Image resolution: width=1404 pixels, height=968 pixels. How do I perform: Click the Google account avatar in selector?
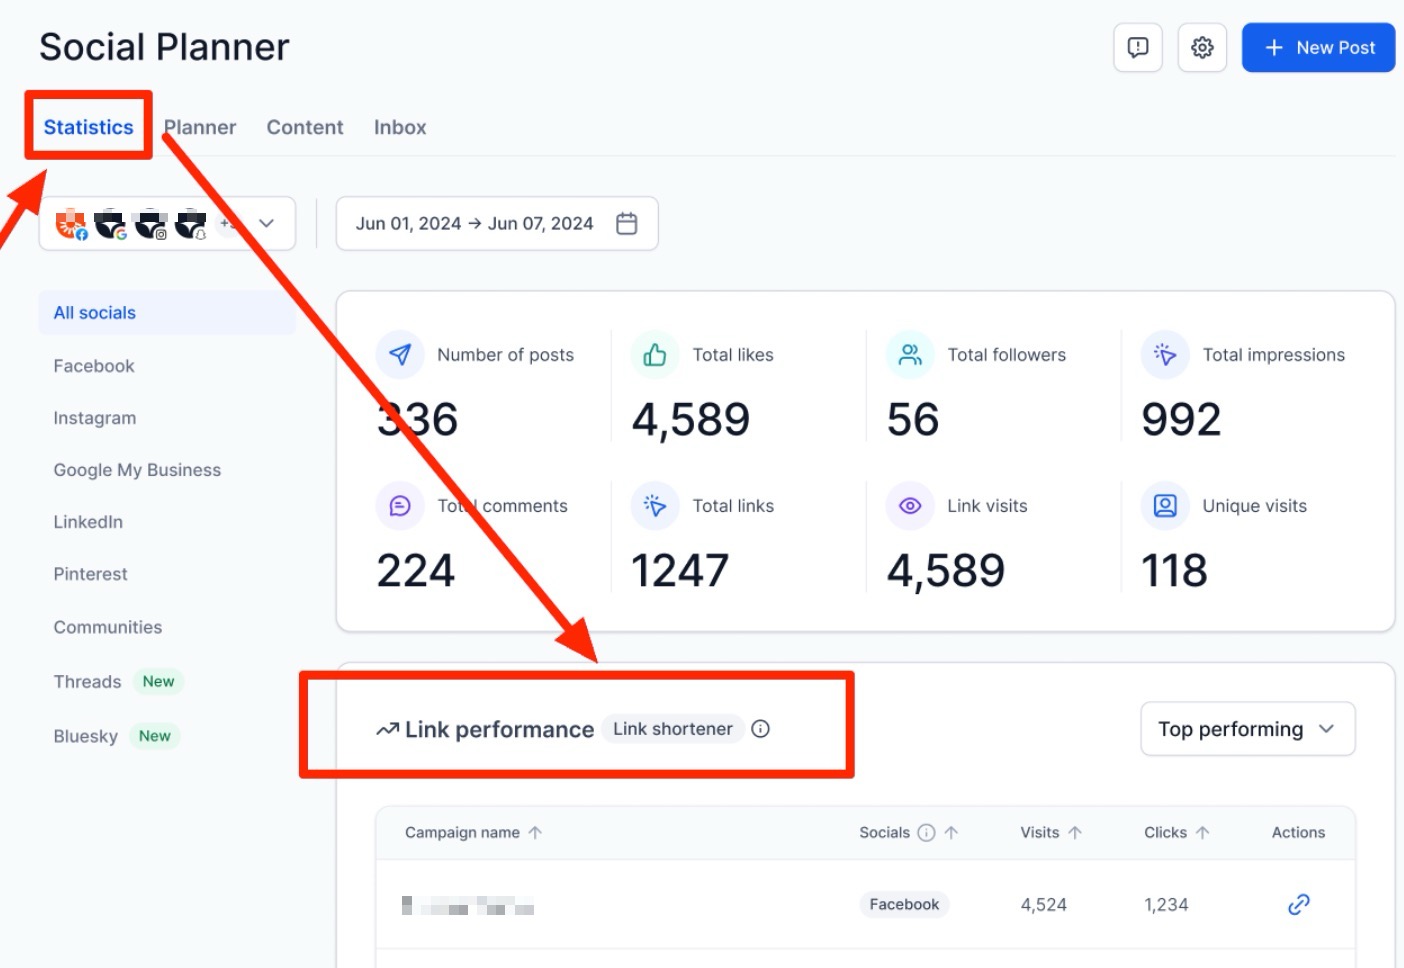[110, 225]
